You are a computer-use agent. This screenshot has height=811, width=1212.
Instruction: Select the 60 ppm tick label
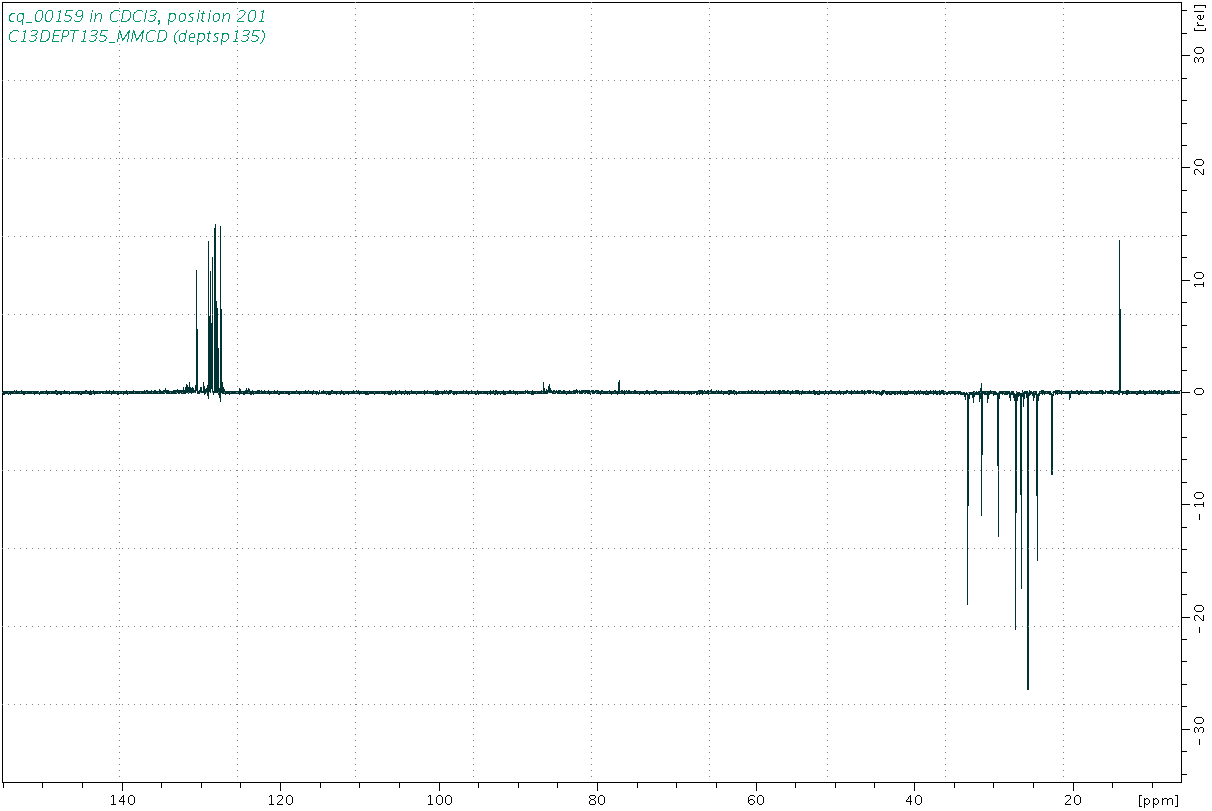(756, 800)
